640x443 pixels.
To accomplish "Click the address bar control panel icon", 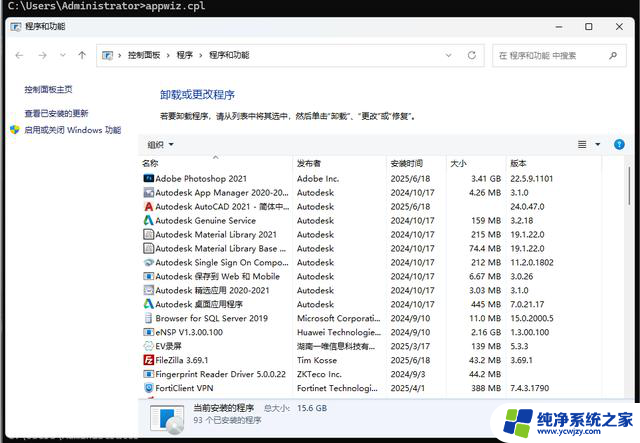I will [x=107, y=55].
